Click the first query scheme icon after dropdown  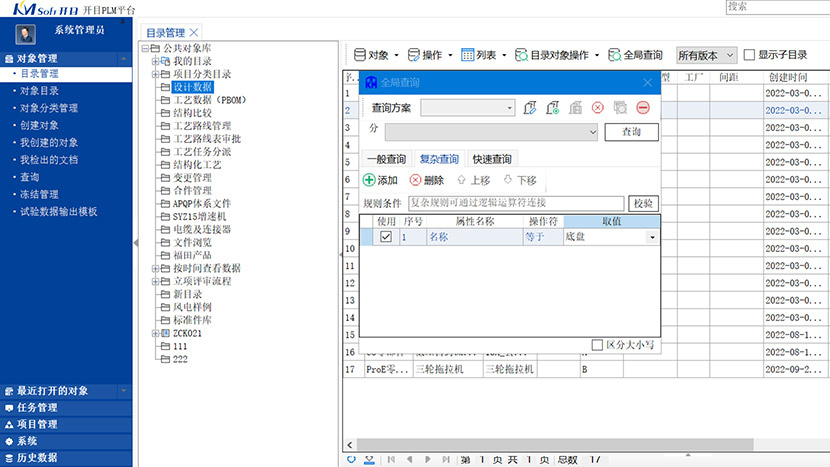tap(530, 108)
